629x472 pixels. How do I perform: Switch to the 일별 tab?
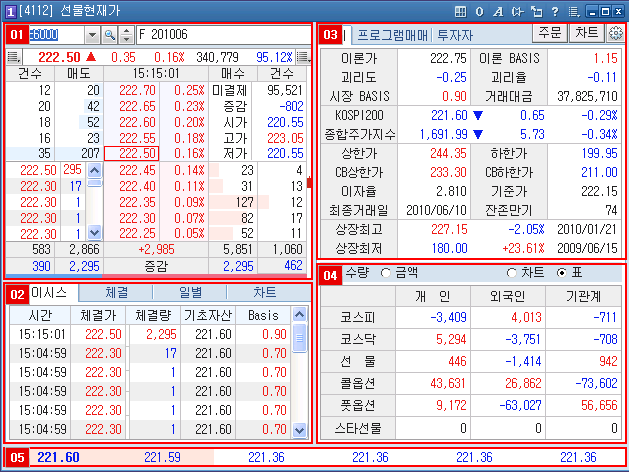coord(190,293)
